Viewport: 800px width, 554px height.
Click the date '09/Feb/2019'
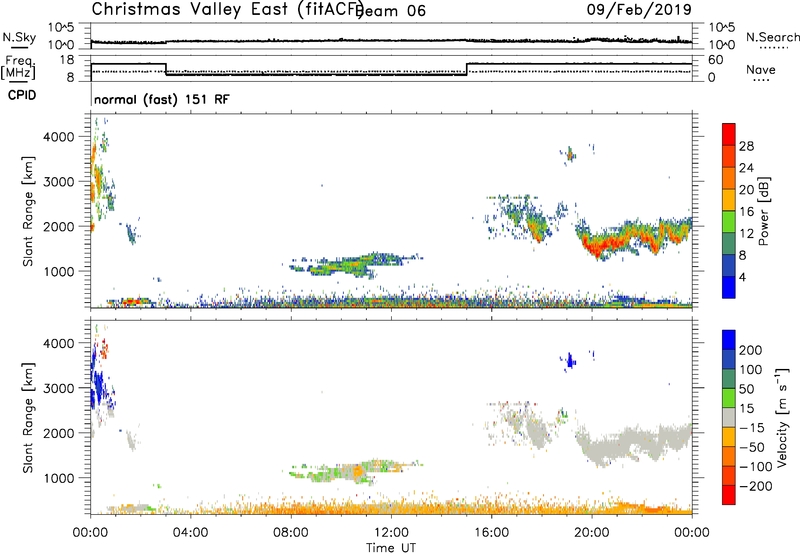click(x=639, y=10)
